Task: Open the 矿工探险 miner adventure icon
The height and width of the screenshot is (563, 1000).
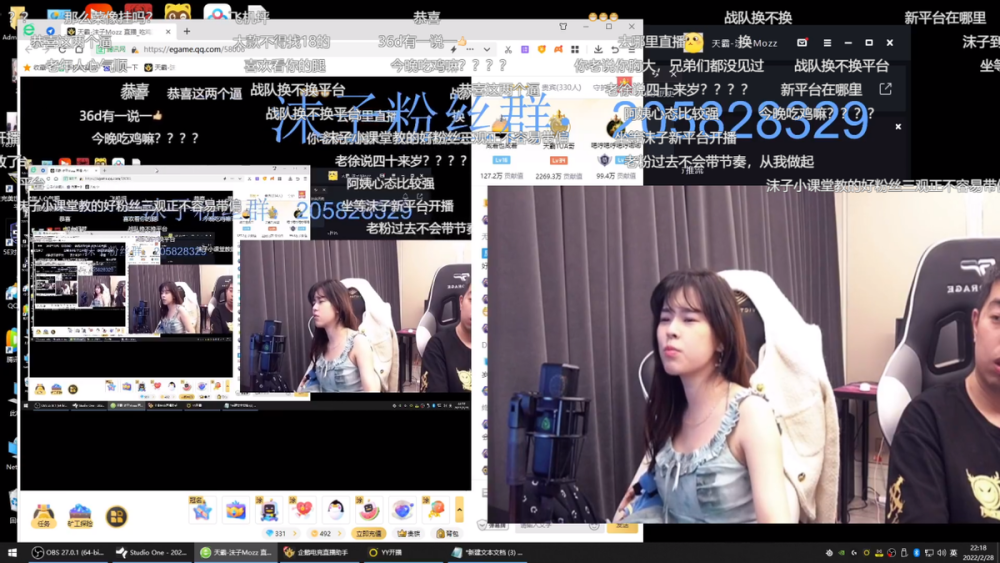Action: [x=80, y=516]
